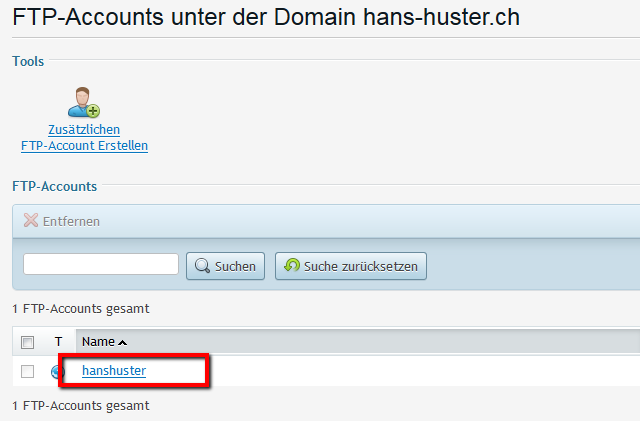Viewport: 640px width, 421px height.
Task: Tick the checkbox for hanshuster row
Action: pos(28,371)
